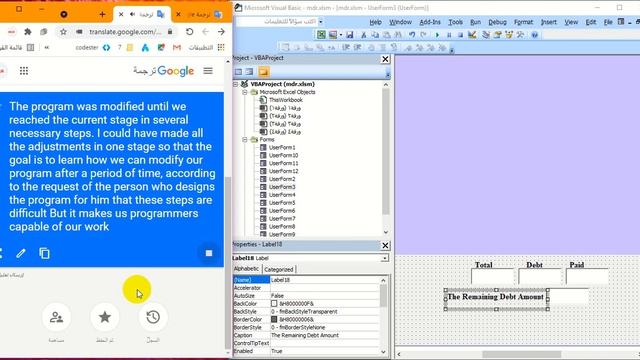Image resolution: width=640 pixels, height=360 pixels.
Task: Click View Object icon in Project panel
Action: [x=249, y=72]
